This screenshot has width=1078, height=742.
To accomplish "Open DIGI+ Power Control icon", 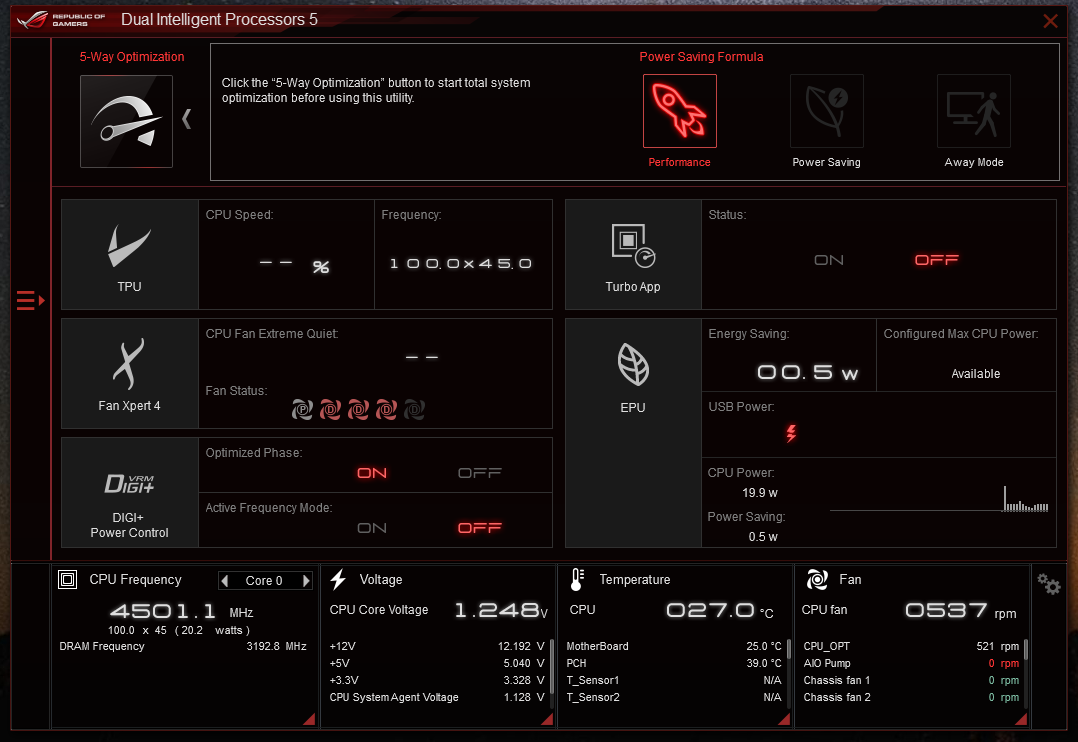I will coord(129,484).
